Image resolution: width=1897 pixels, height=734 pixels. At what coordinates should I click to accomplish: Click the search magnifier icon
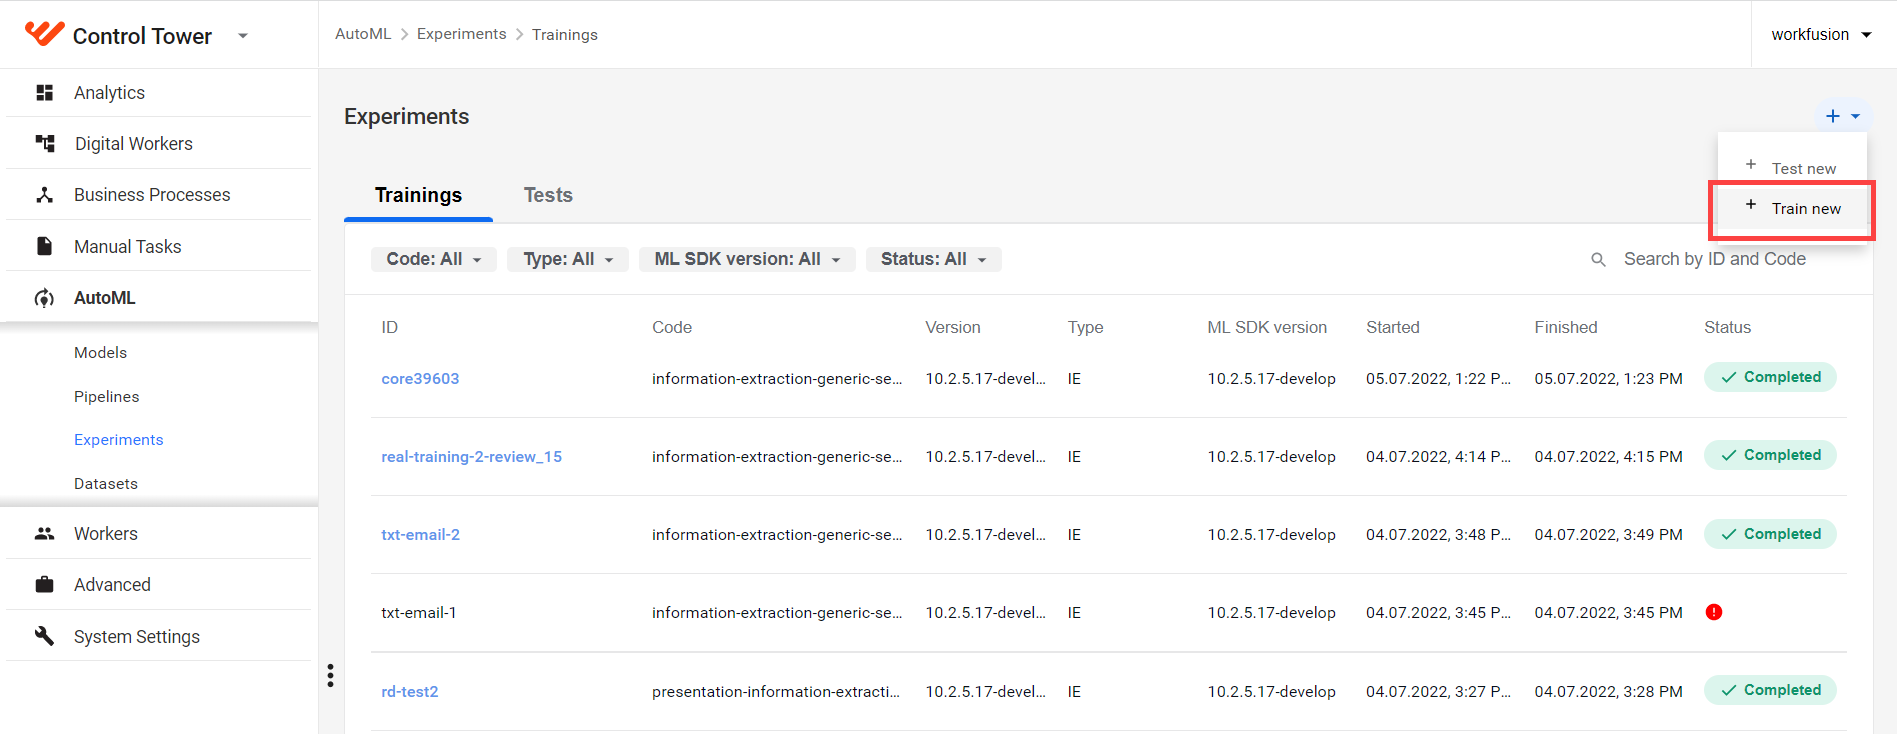1598,260
